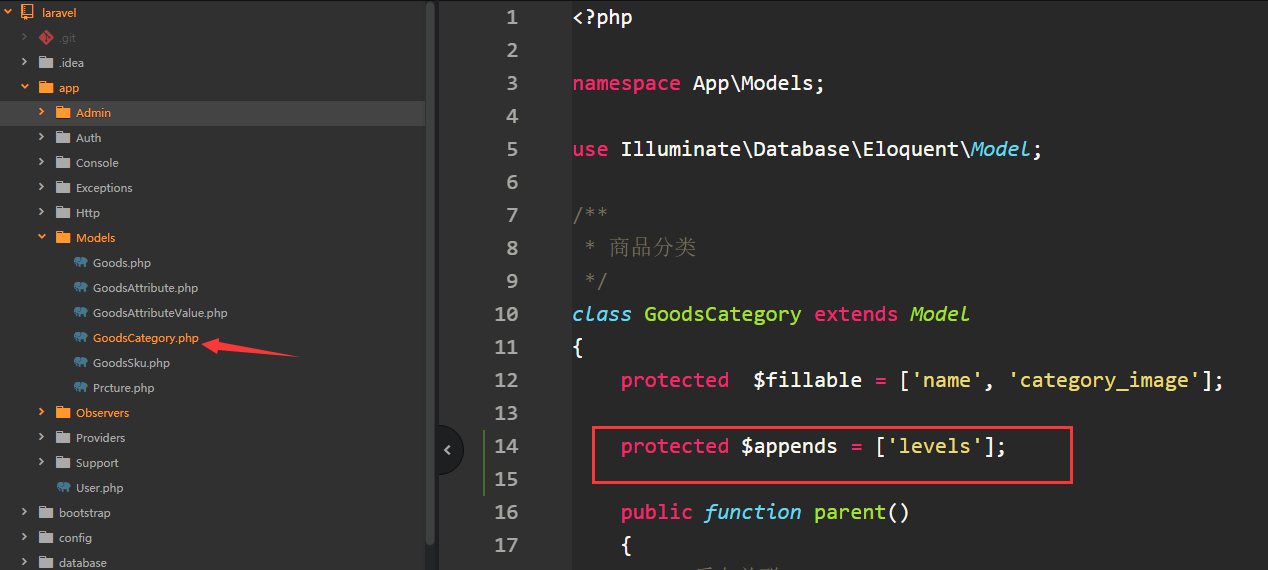The image size is (1268, 570).
Task: Click the Support folder icon
Action: [63, 463]
